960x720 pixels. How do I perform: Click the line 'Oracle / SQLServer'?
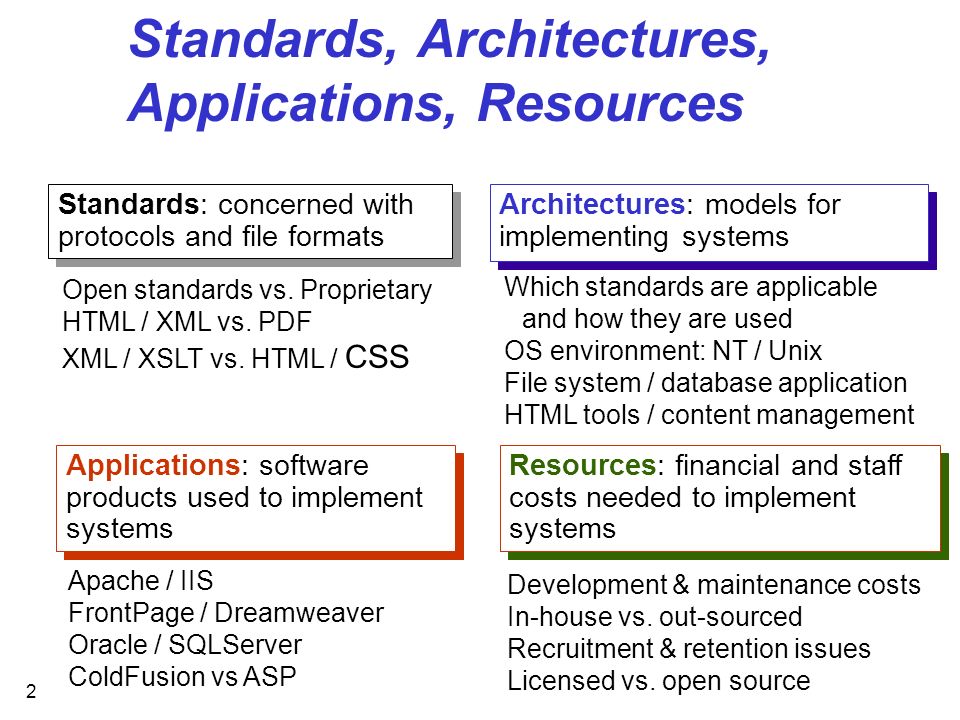pyautogui.click(x=185, y=645)
